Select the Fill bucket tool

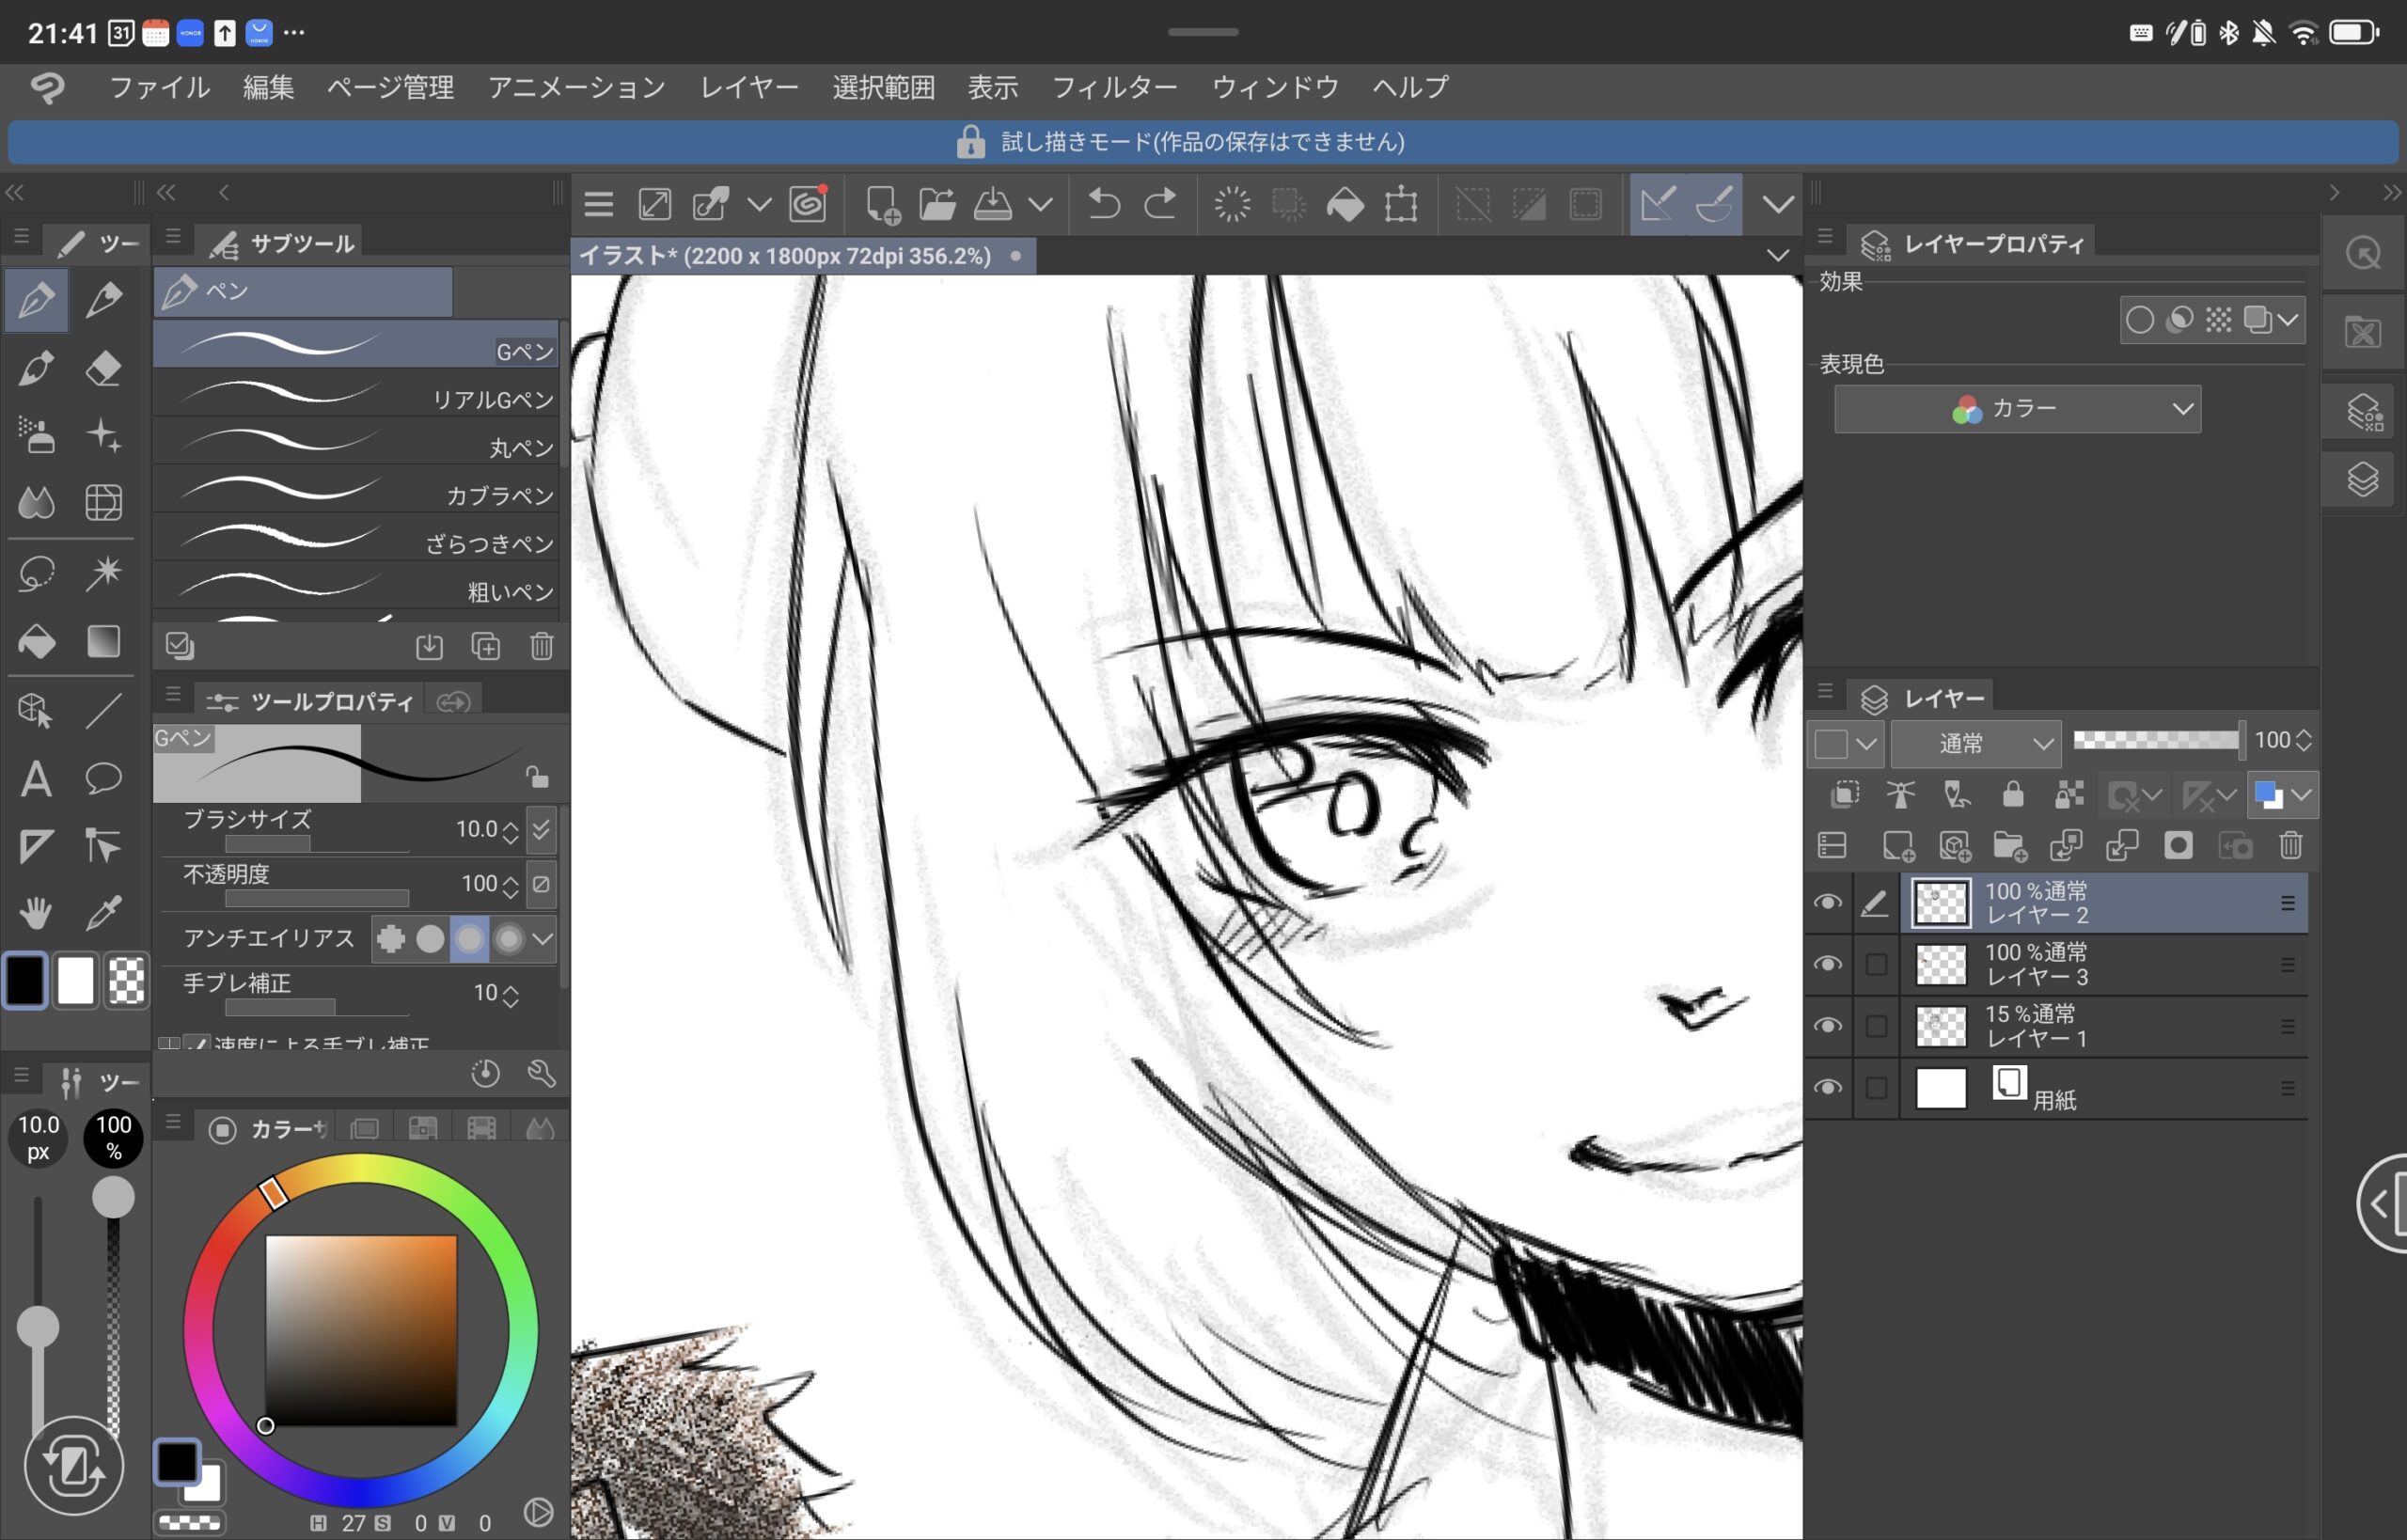pyautogui.click(x=37, y=641)
